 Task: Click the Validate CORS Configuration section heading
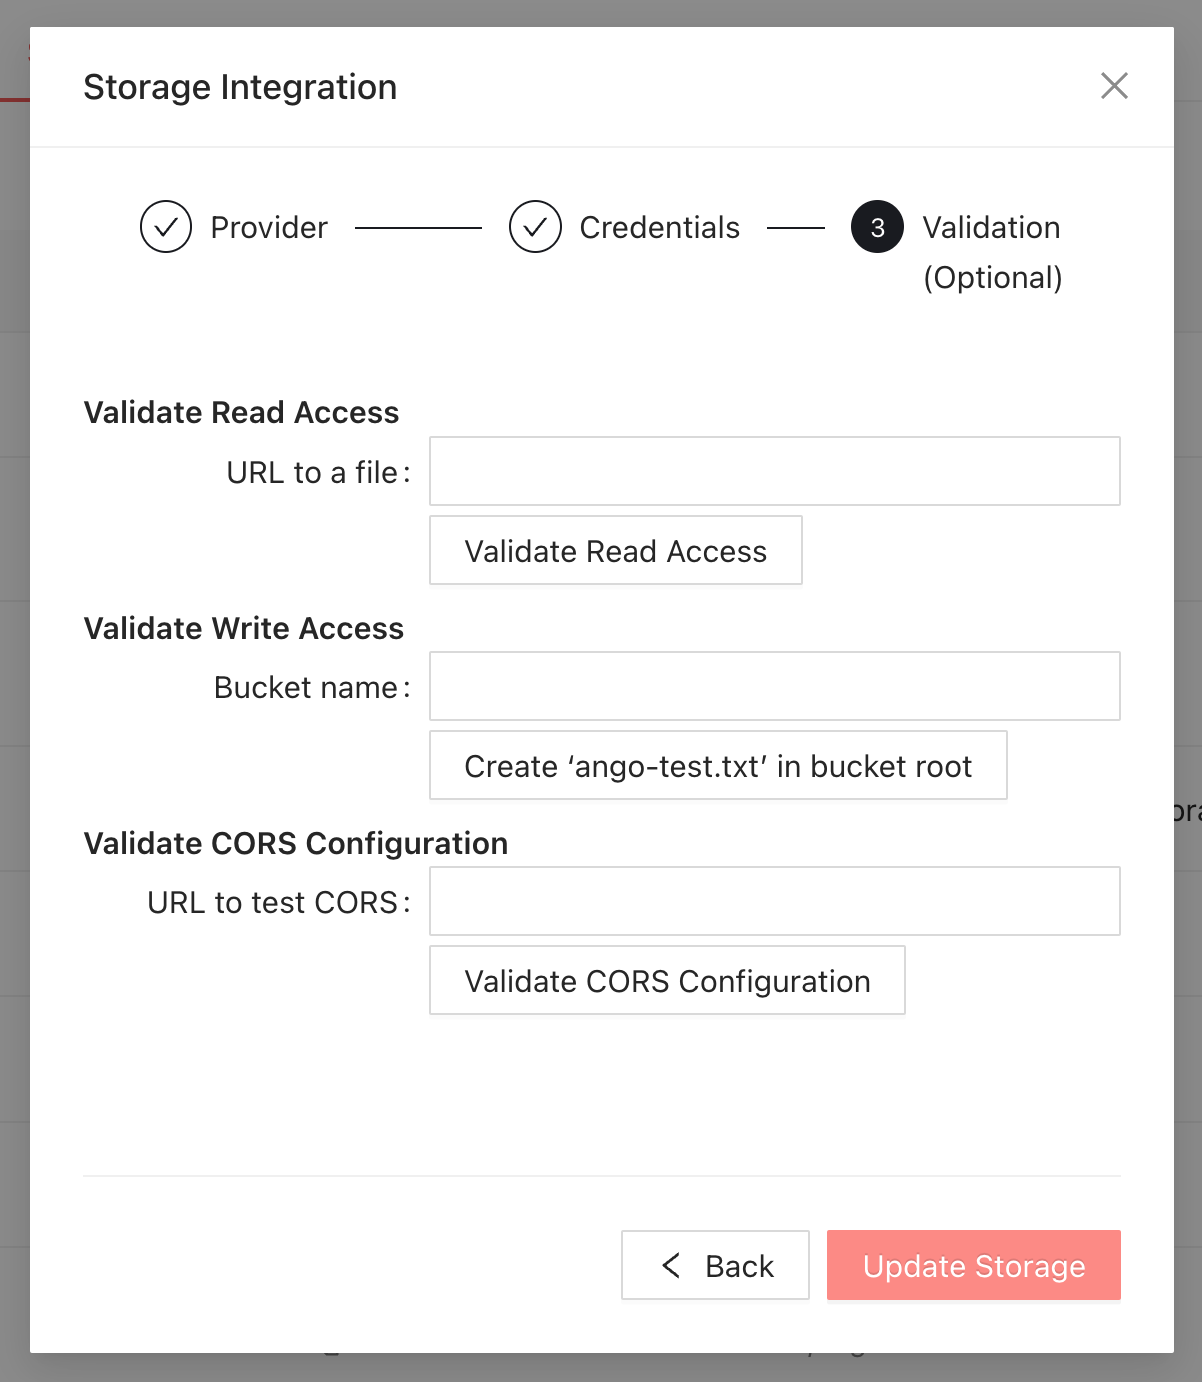[296, 843]
